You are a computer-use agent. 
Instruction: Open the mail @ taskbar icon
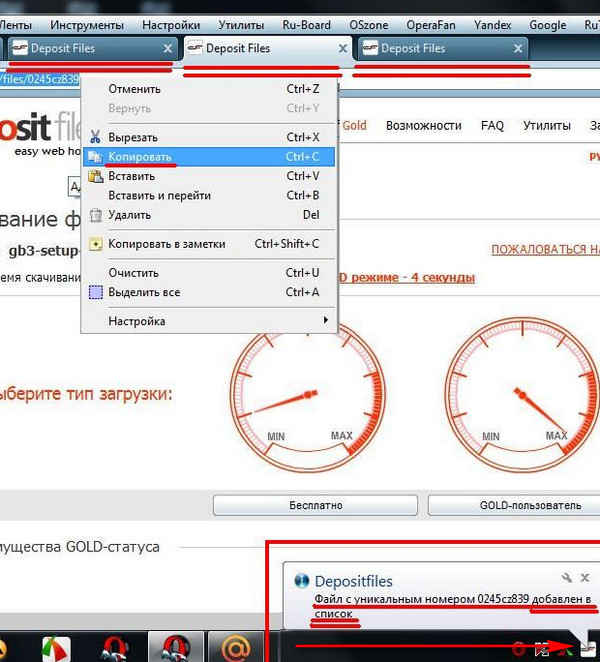point(236,648)
